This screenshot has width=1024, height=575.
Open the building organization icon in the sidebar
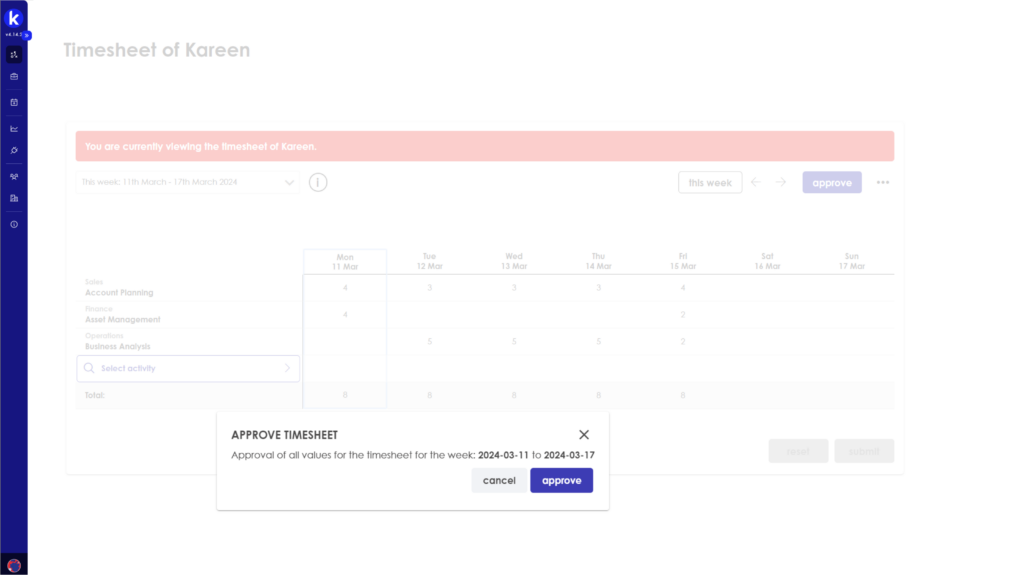[x=14, y=199]
